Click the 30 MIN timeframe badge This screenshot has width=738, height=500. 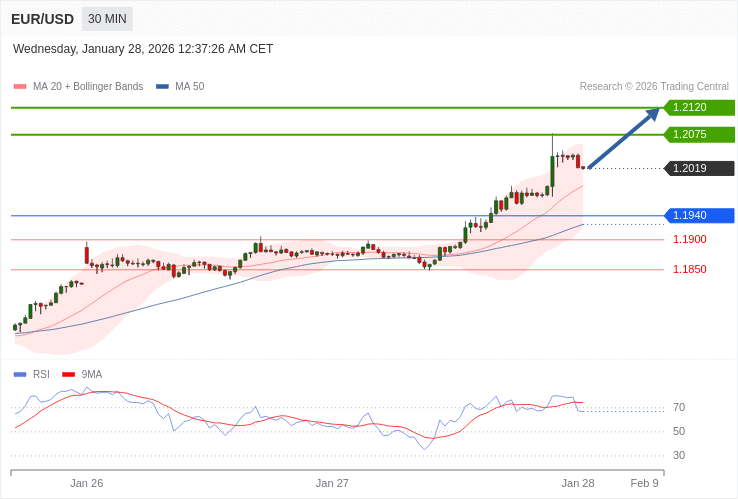point(107,19)
